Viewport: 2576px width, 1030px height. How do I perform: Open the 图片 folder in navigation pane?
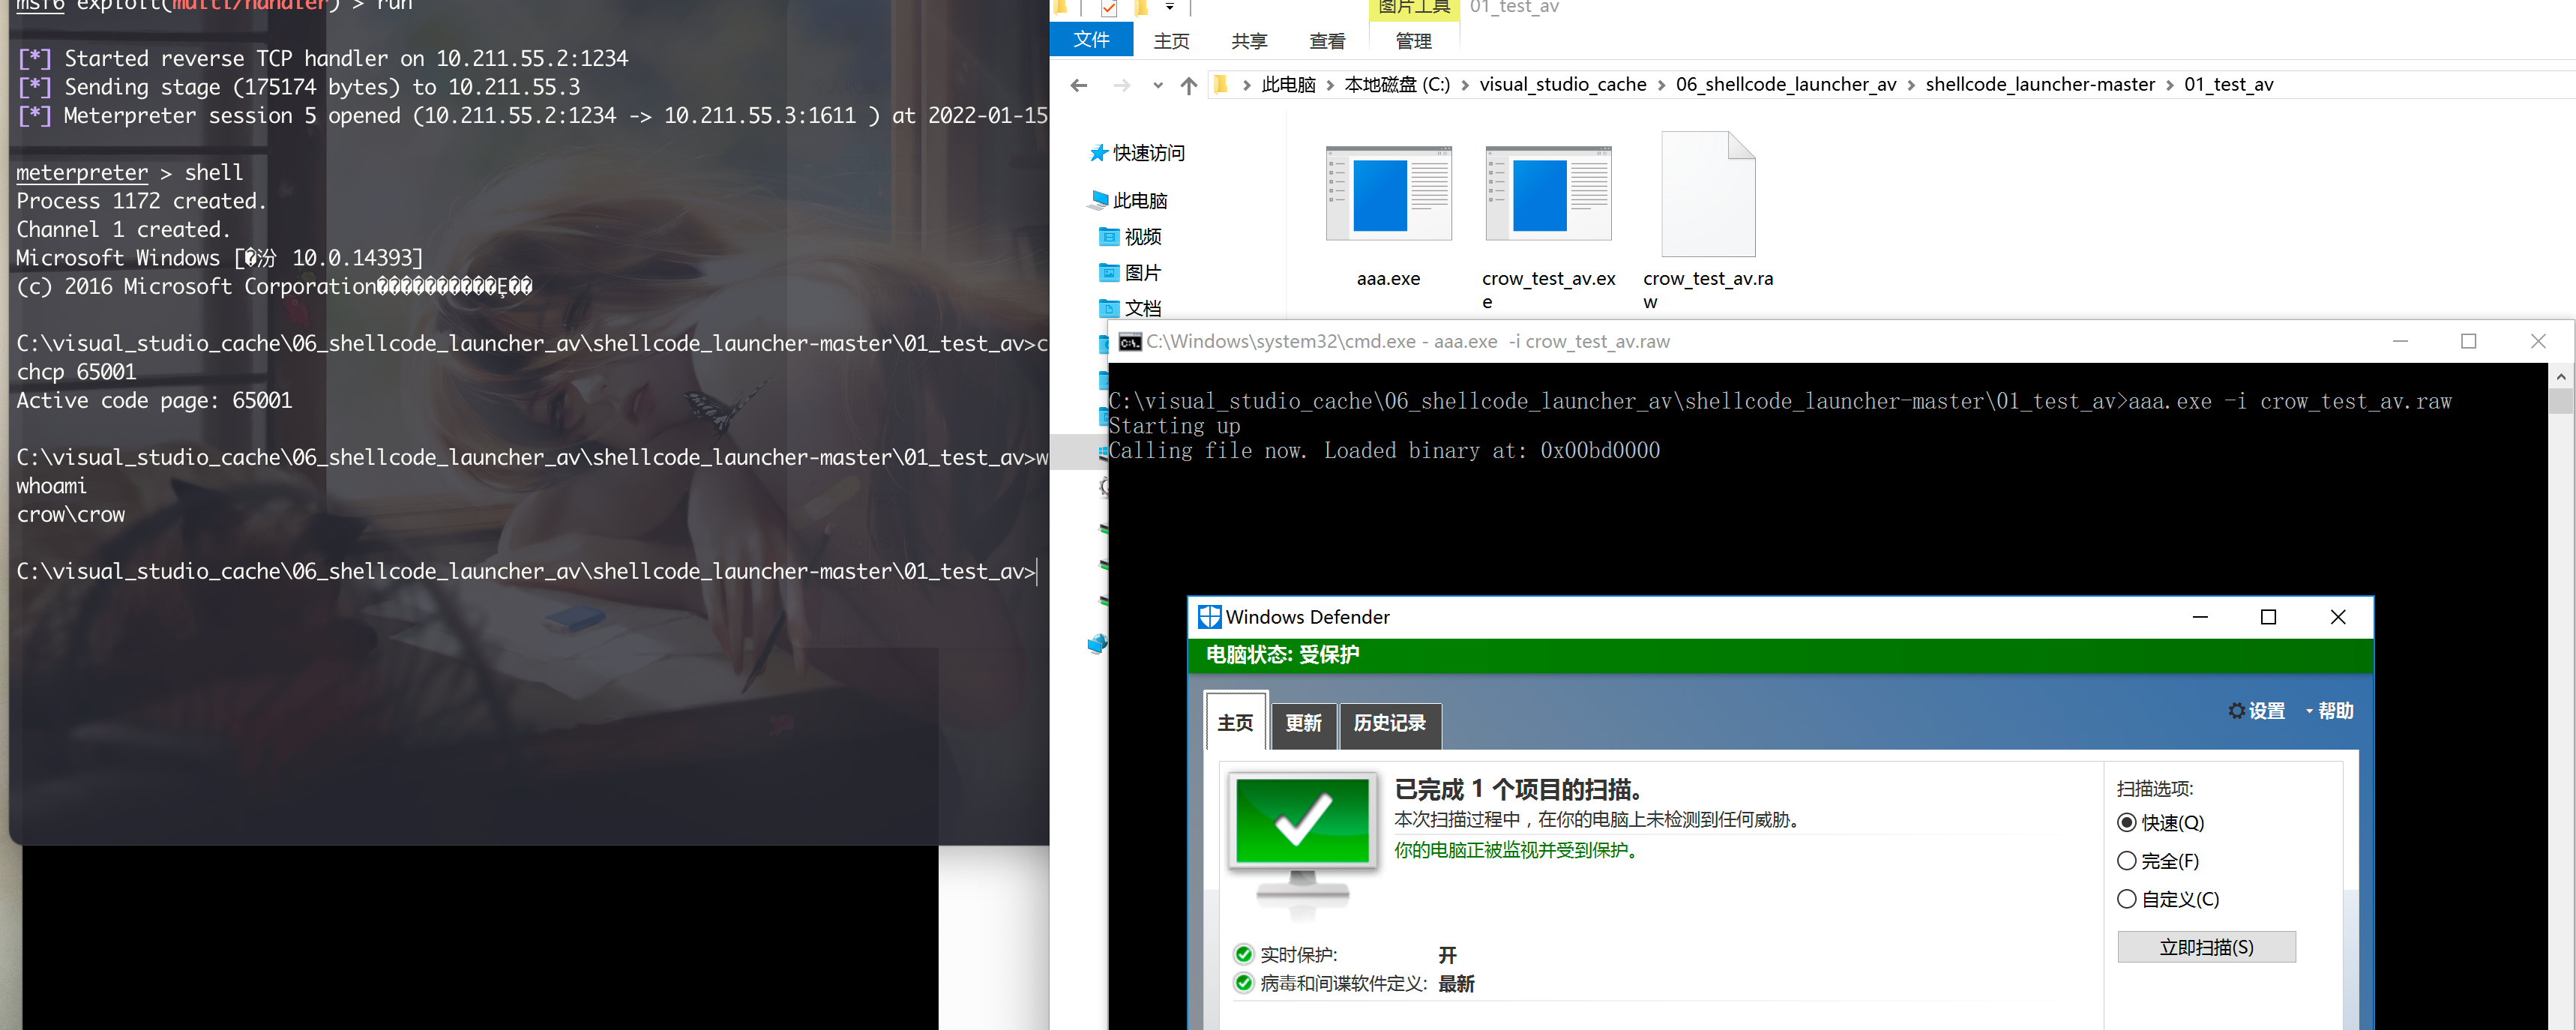[1131, 272]
